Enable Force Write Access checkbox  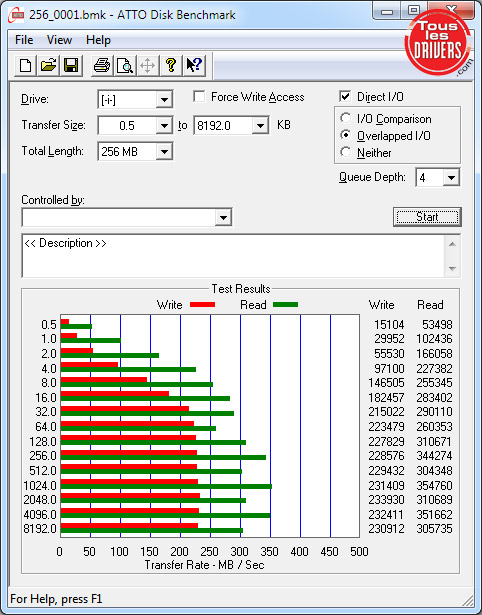(199, 96)
